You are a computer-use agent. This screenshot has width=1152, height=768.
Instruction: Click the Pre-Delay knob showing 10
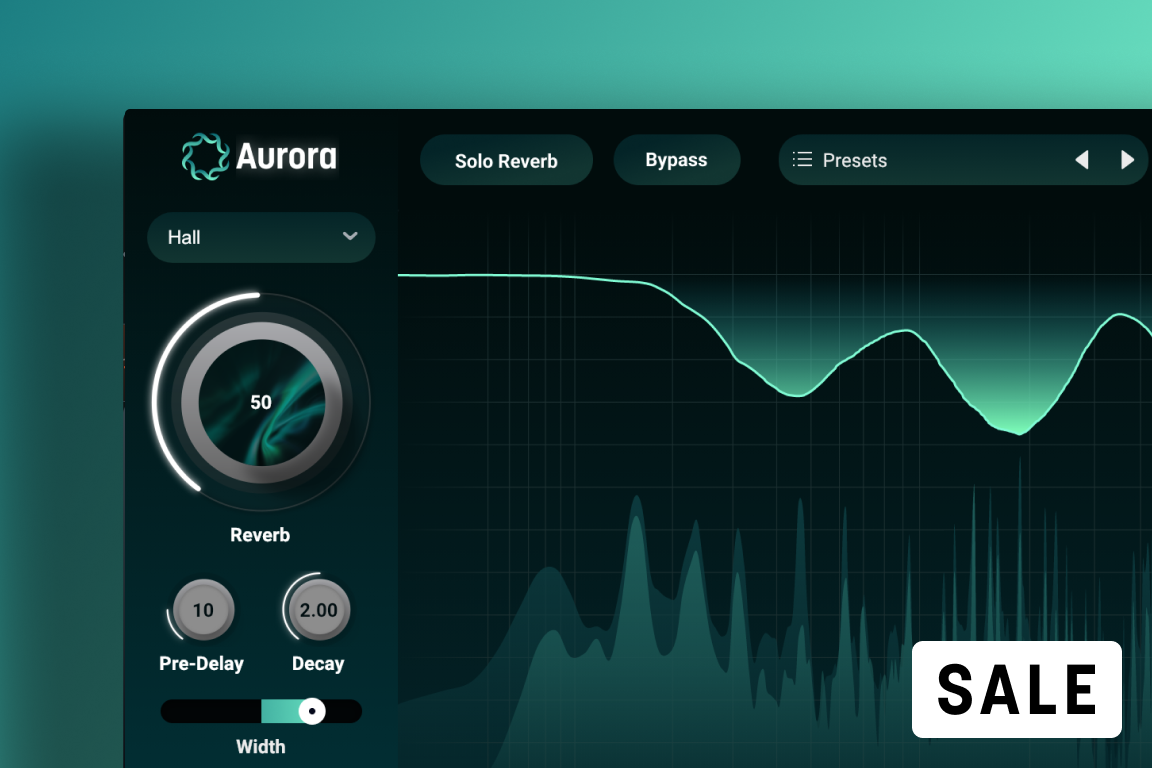(203, 610)
